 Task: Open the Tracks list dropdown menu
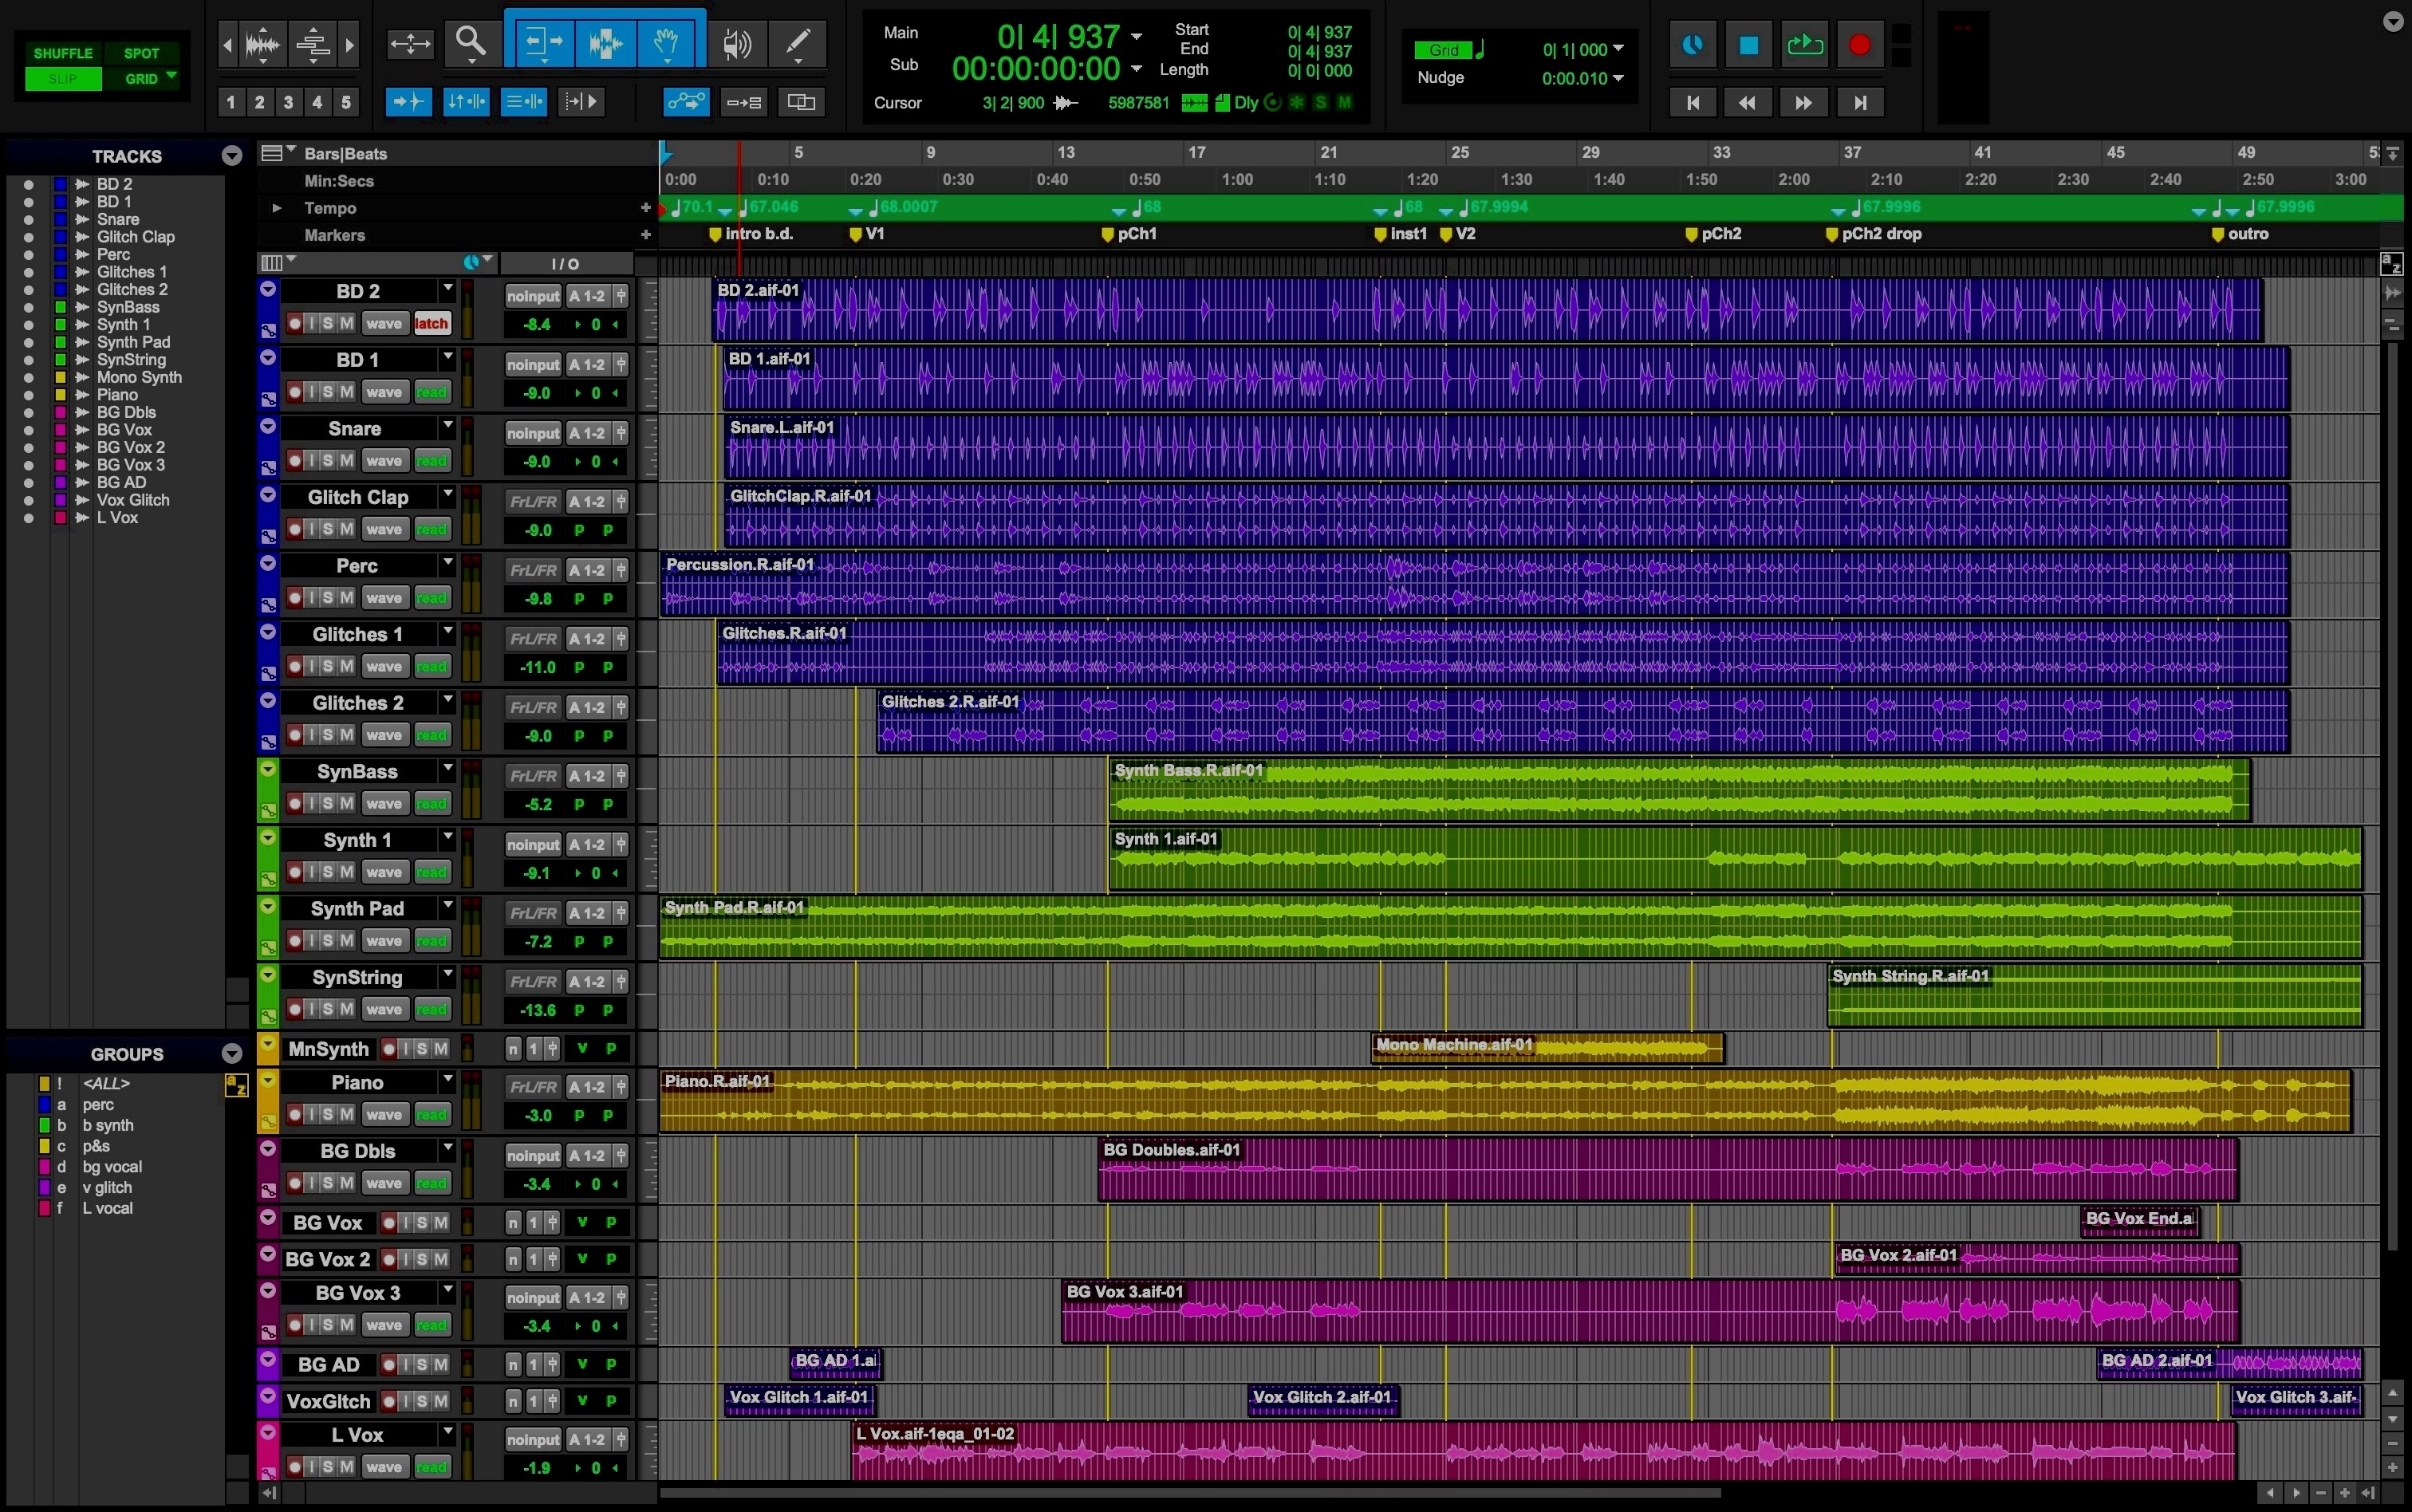pyautogui.click(x=232, y=156)
